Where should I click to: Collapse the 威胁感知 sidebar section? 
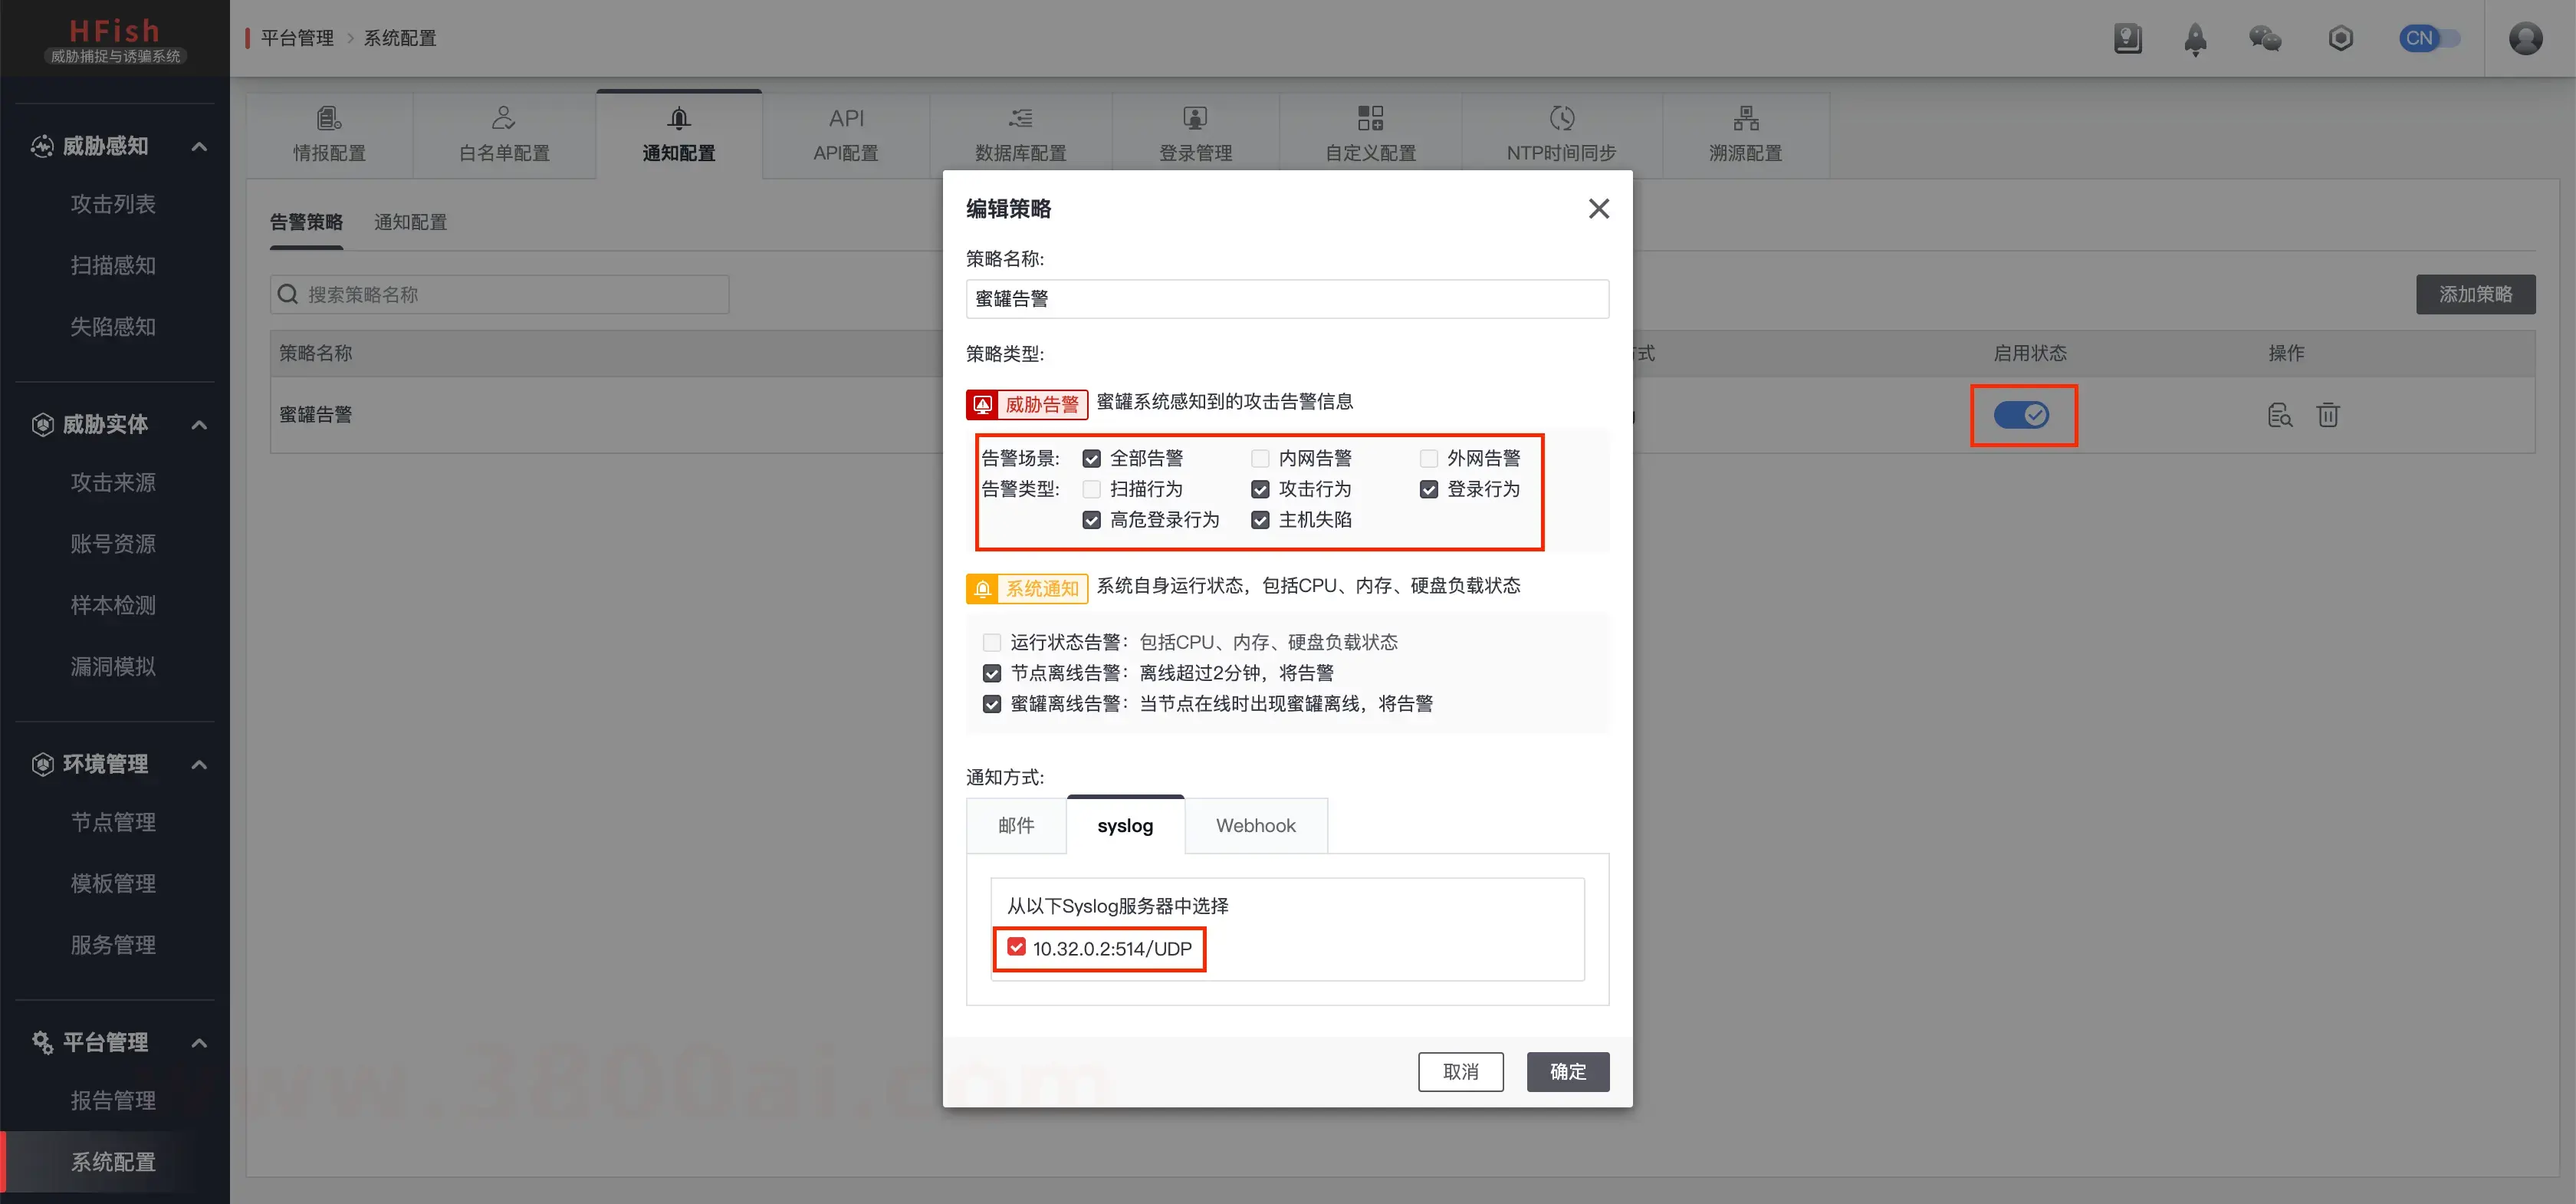point(199,147)
